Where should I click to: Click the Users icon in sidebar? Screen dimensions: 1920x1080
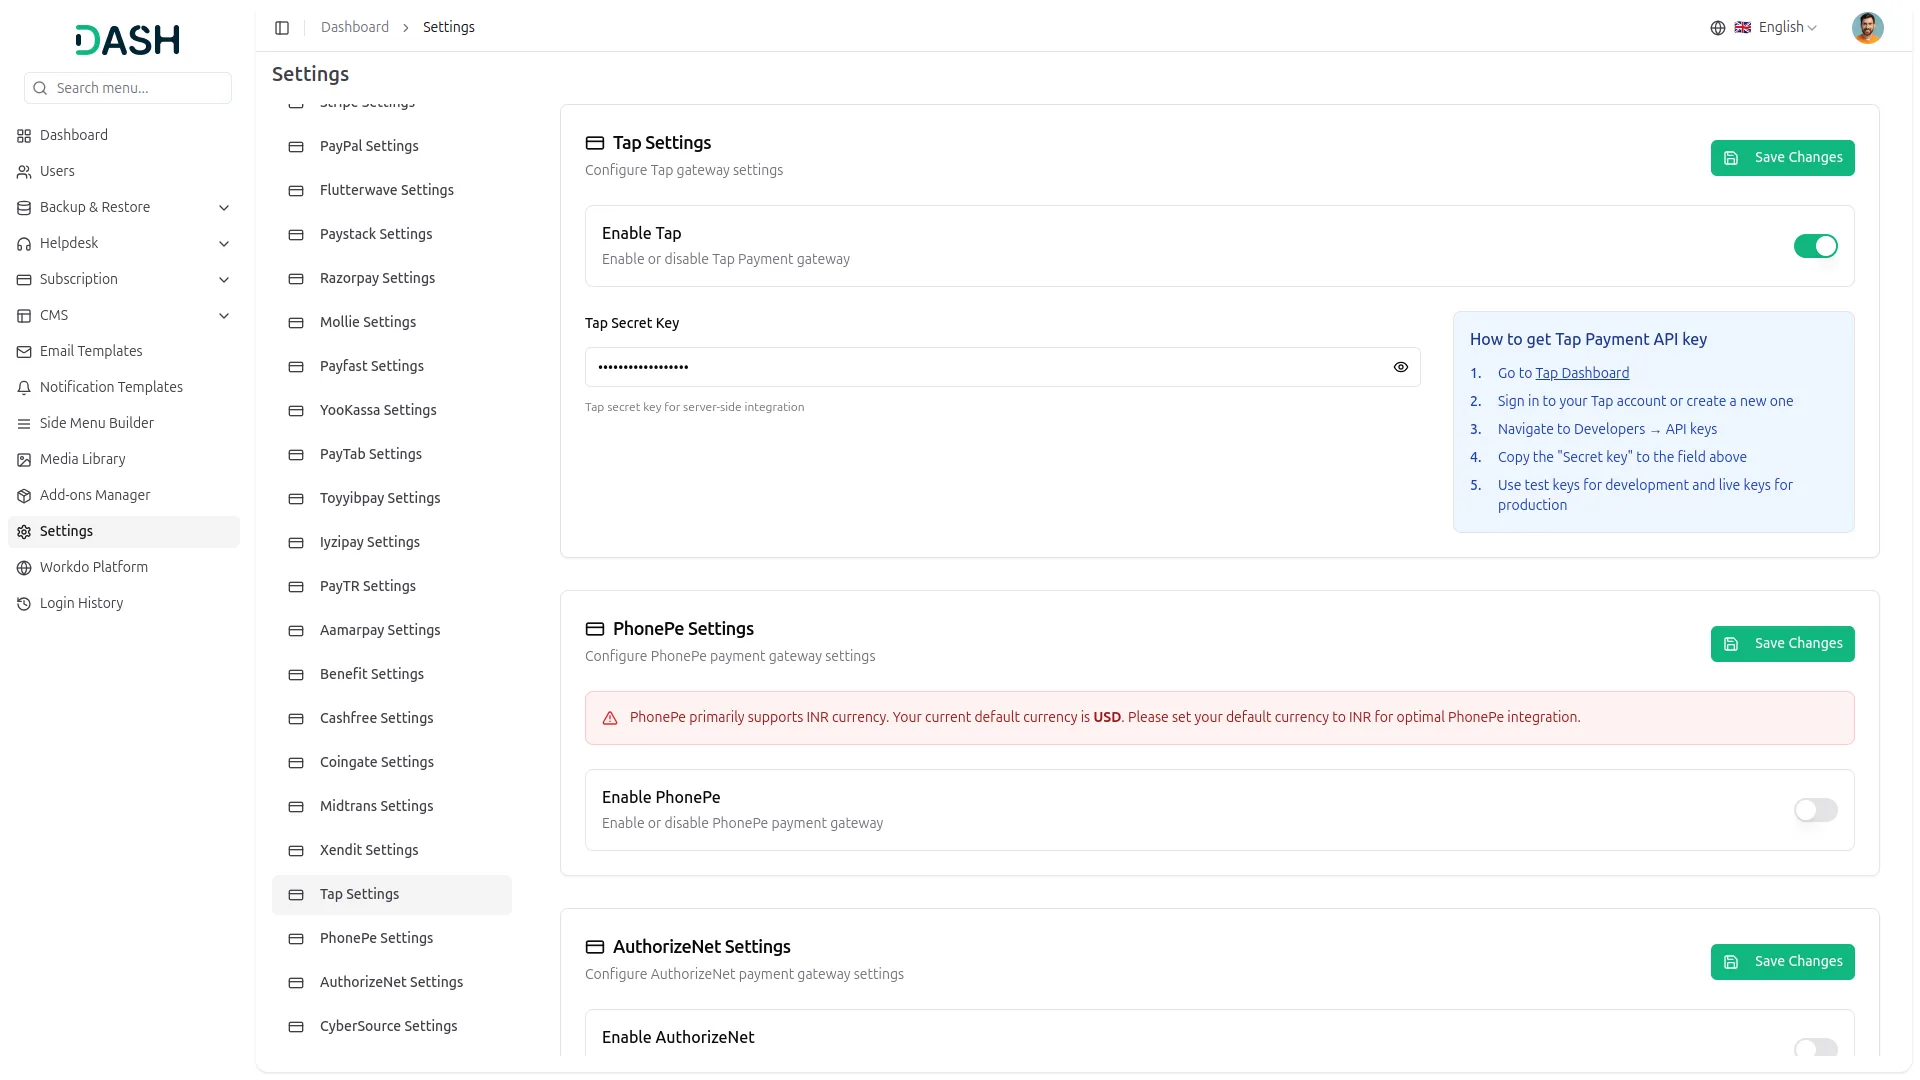click(x=24, y=172)
